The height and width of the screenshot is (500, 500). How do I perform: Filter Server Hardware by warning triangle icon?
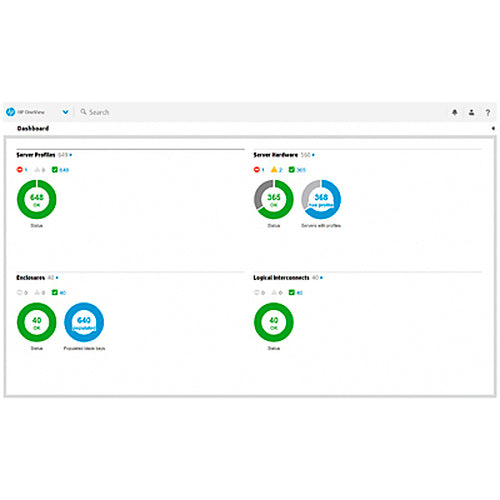274,170
